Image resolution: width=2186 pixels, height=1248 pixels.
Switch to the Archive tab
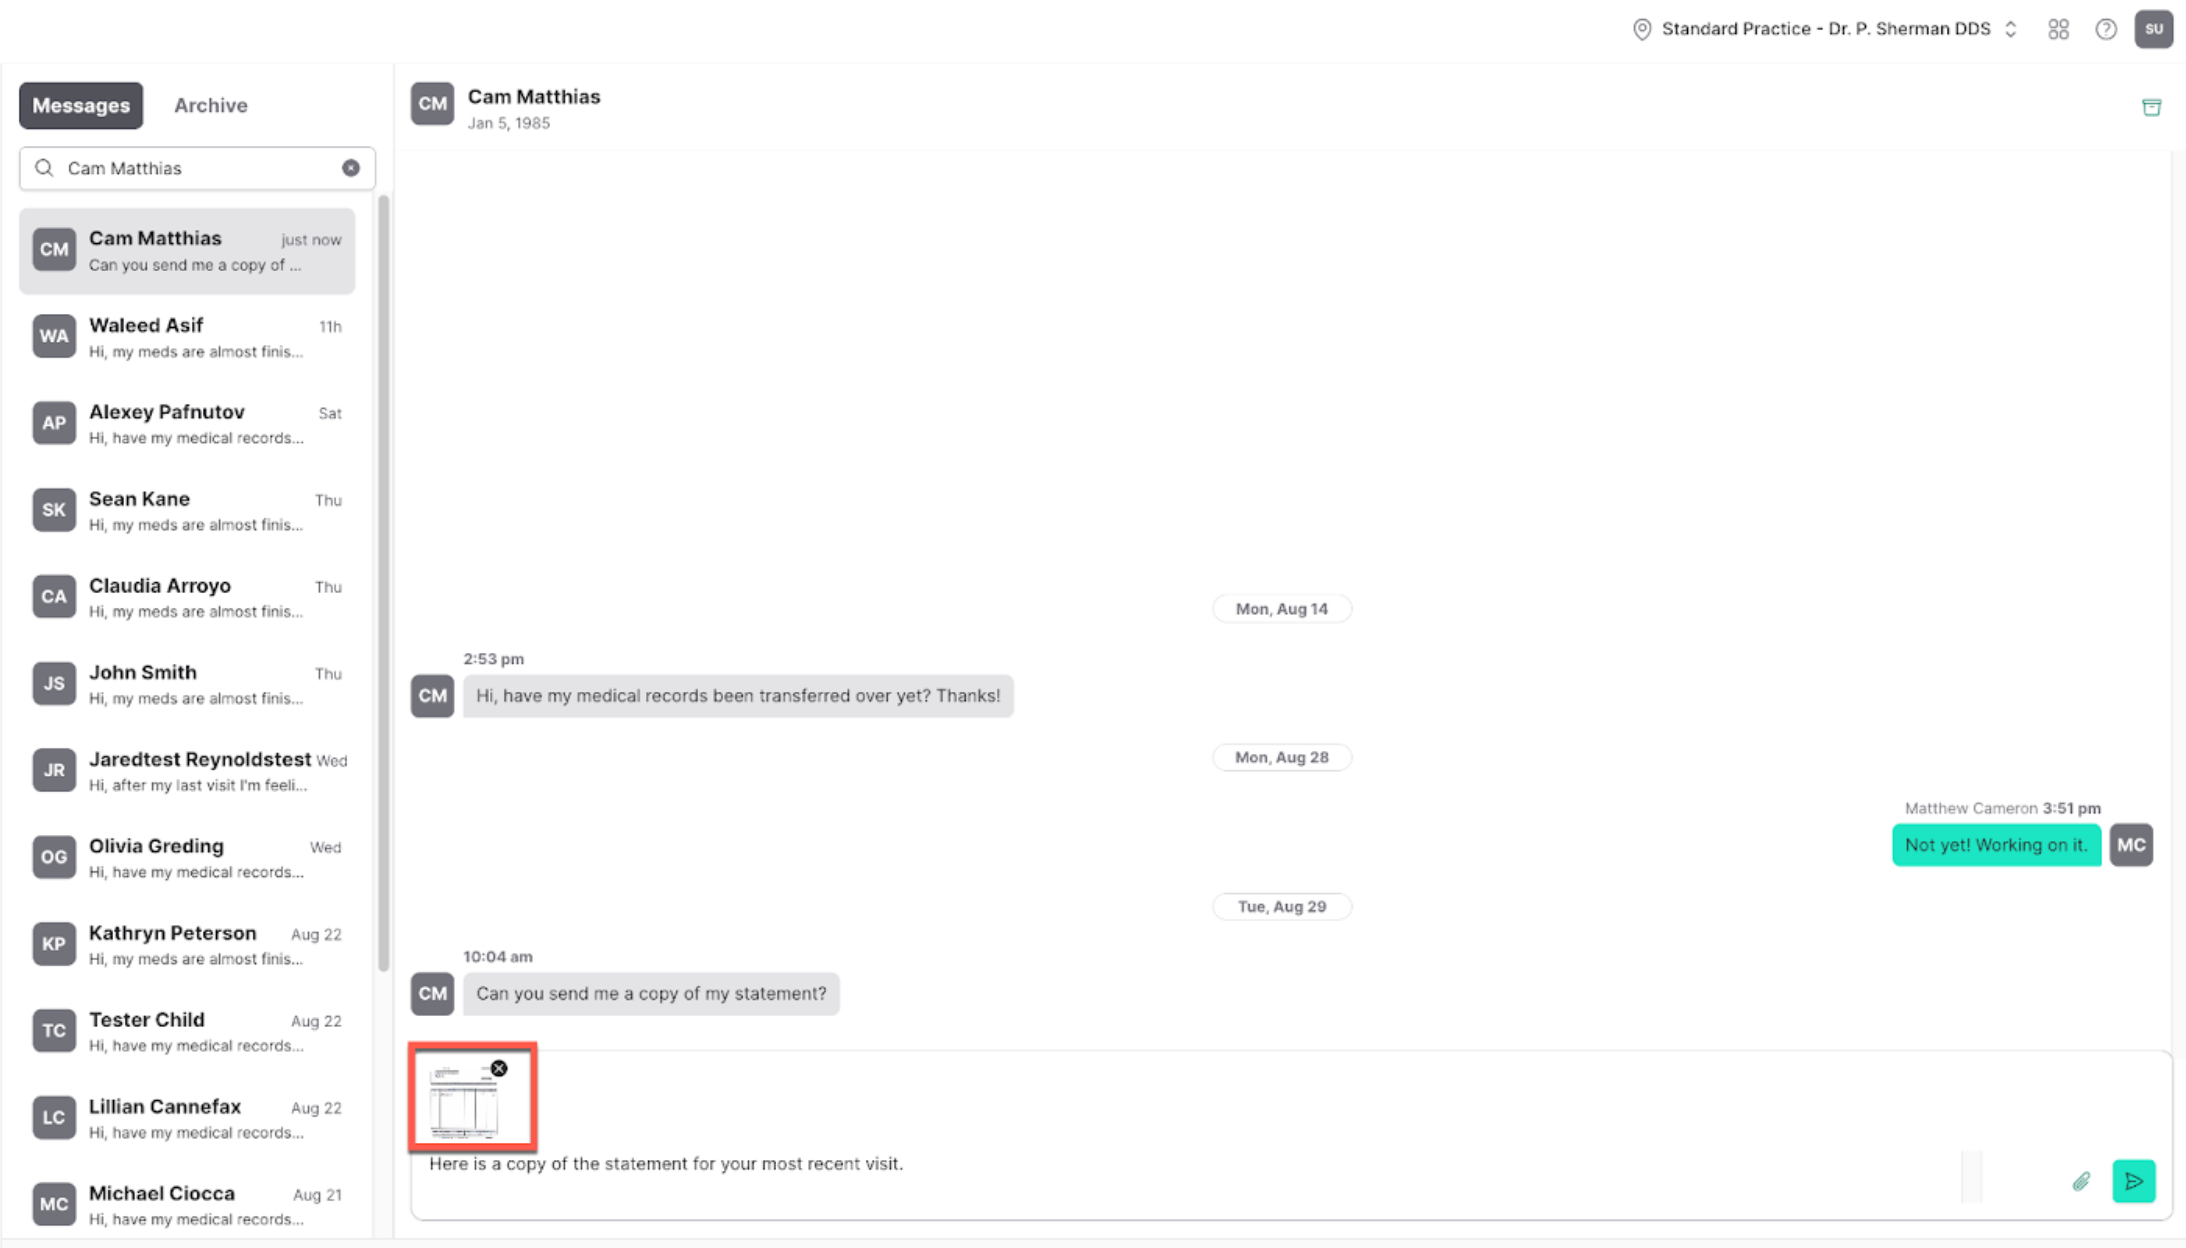pos(210,105)
